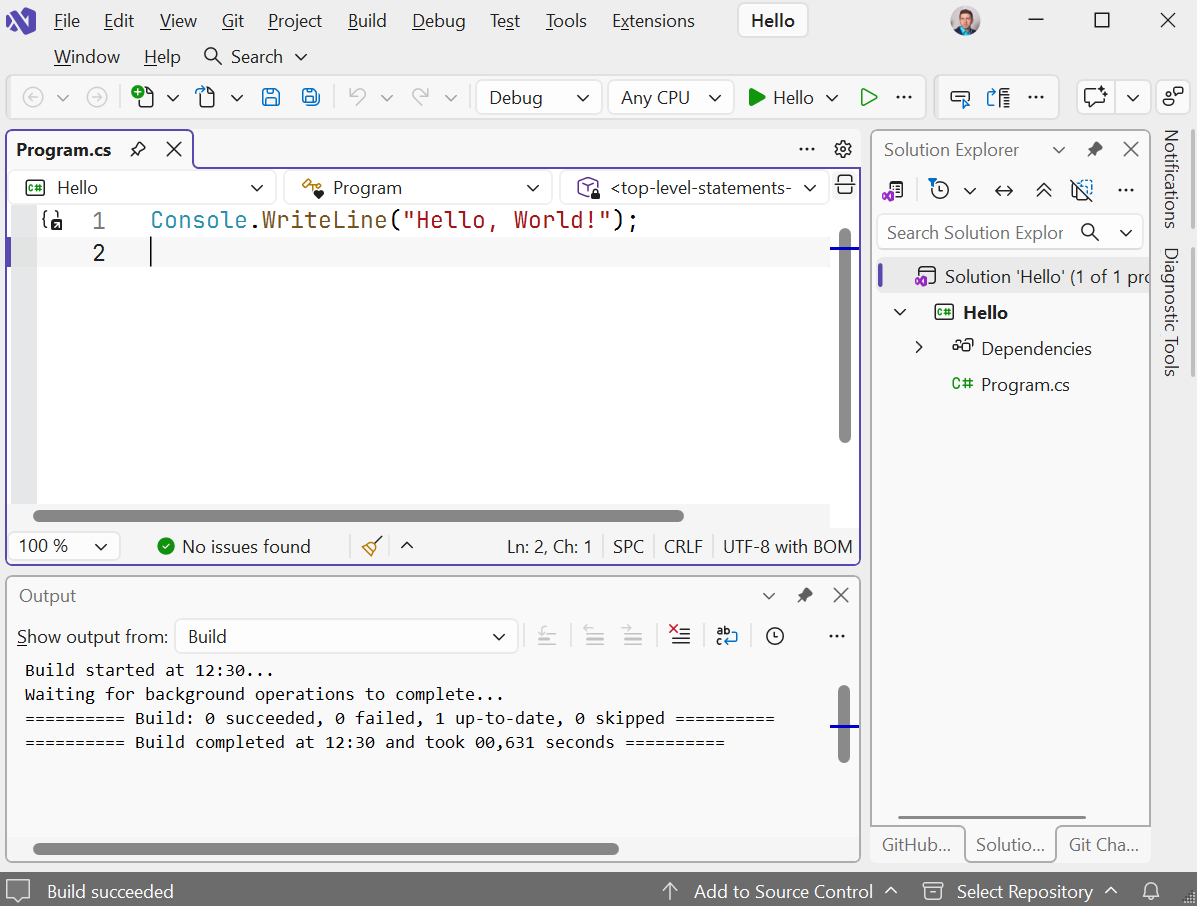This screenshot has height=906, width=1197.
Task: Toggle word wrap in Output panel
Action: tap(727, 635)
